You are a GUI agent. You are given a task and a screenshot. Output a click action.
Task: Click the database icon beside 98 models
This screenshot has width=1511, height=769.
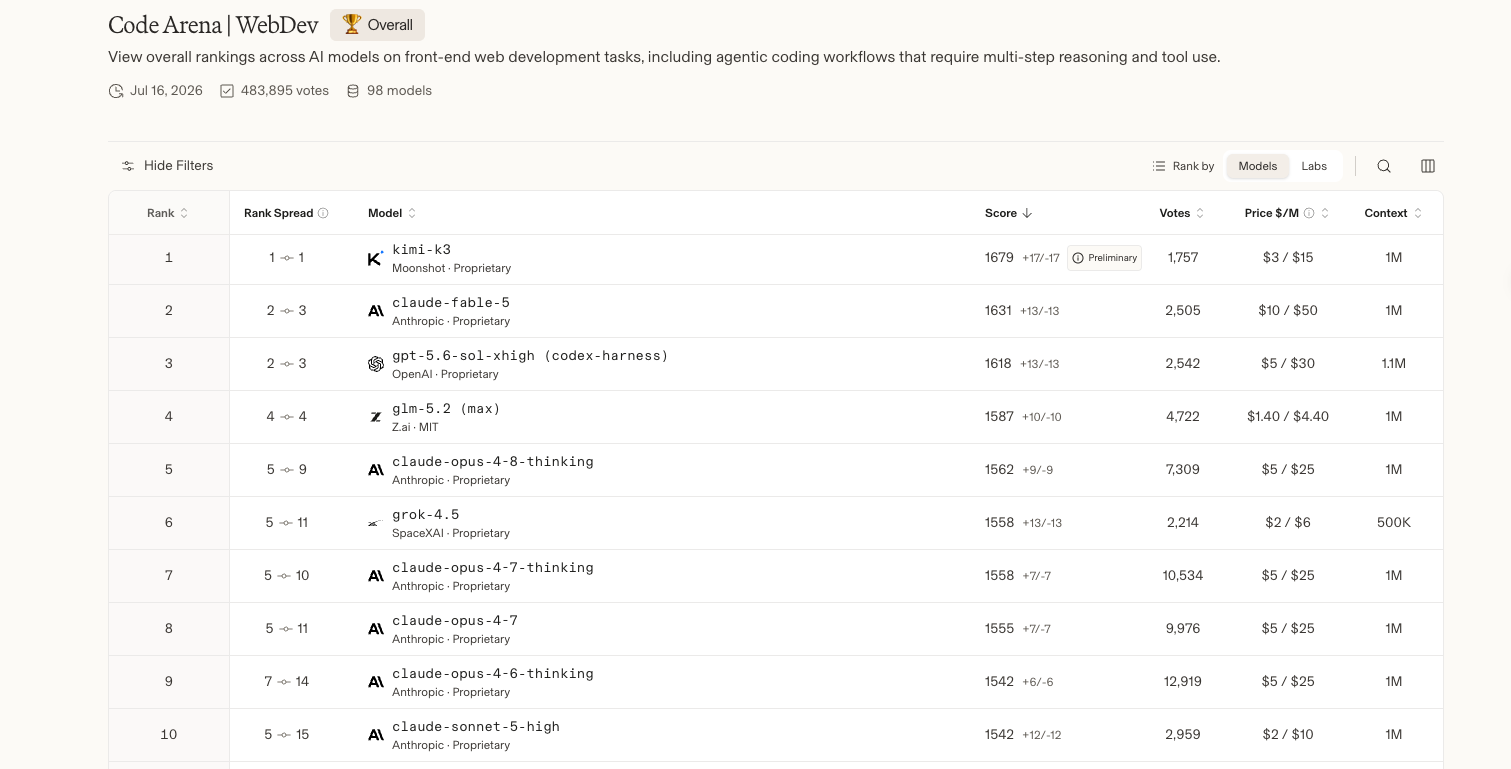coord(353,91)
